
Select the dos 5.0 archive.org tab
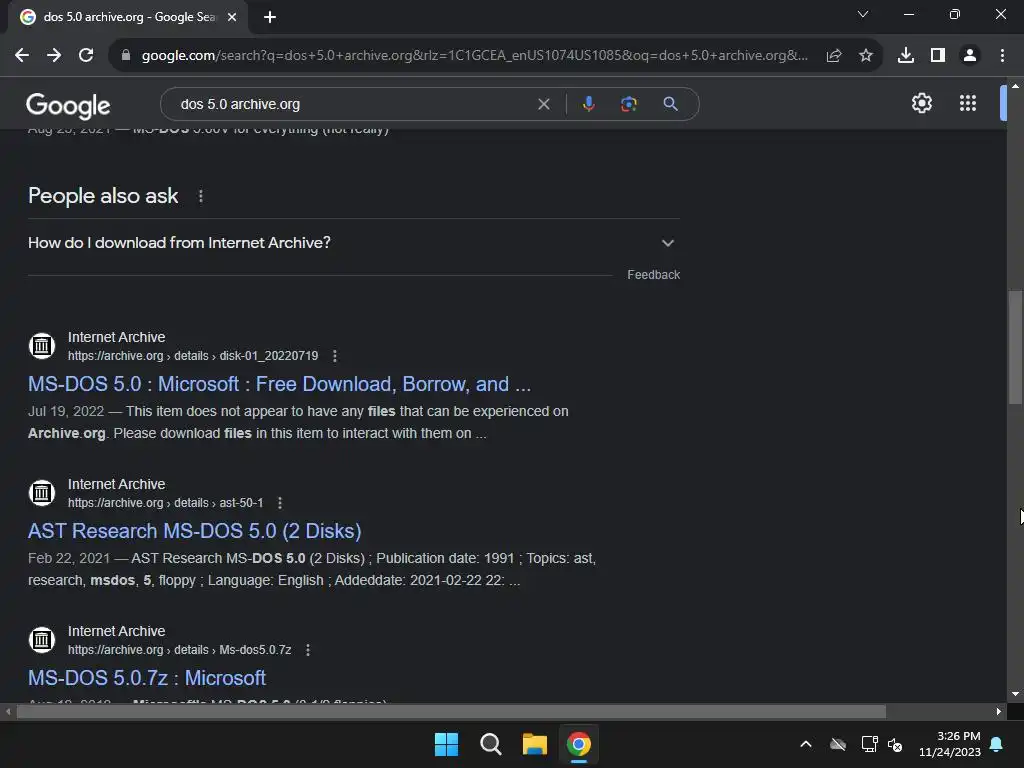click(128, 18)
